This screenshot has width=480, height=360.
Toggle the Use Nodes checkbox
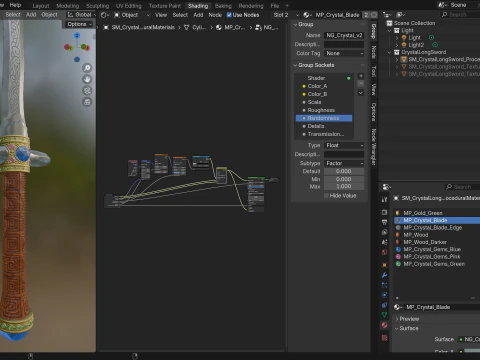point(229,15)
